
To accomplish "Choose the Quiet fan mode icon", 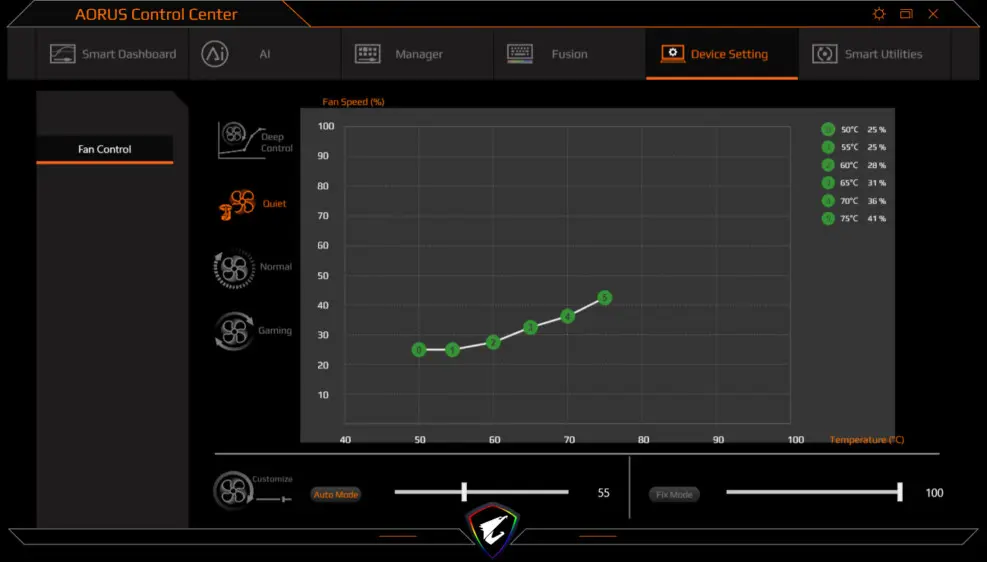I will coord(237,204).
